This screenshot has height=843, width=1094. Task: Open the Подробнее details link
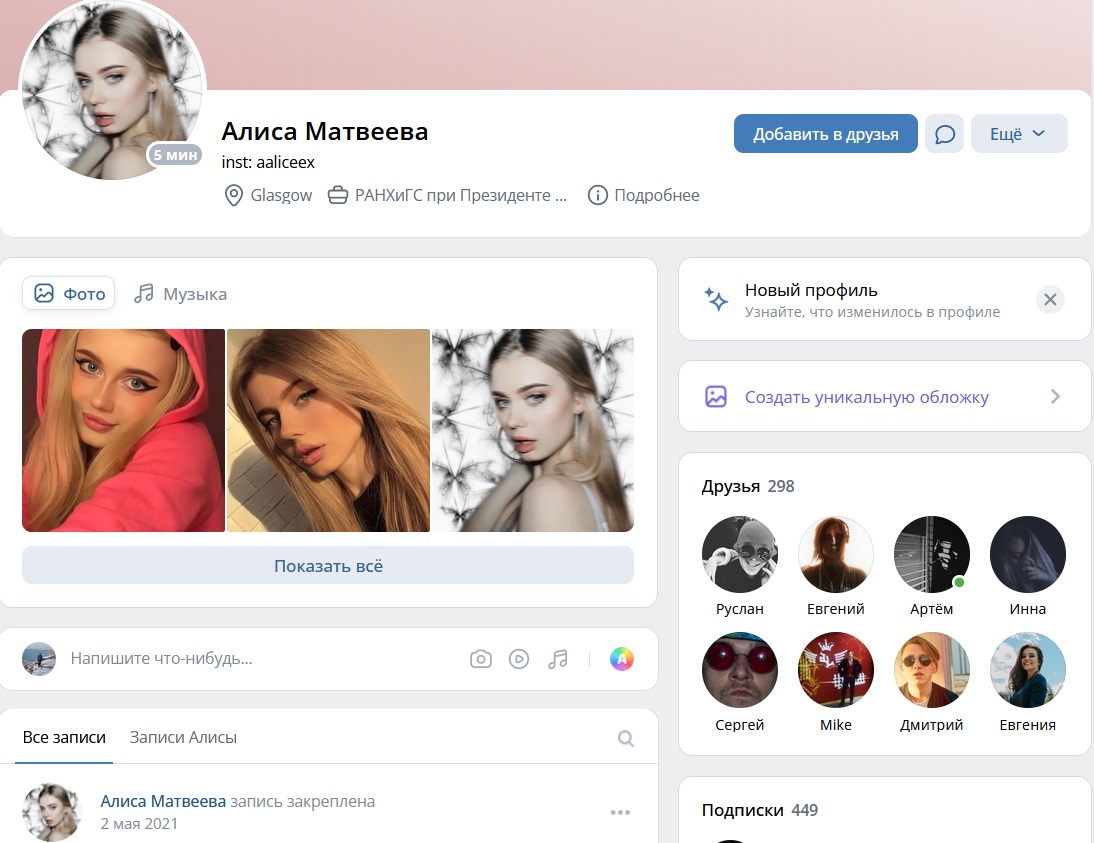(x=657, y=195)
